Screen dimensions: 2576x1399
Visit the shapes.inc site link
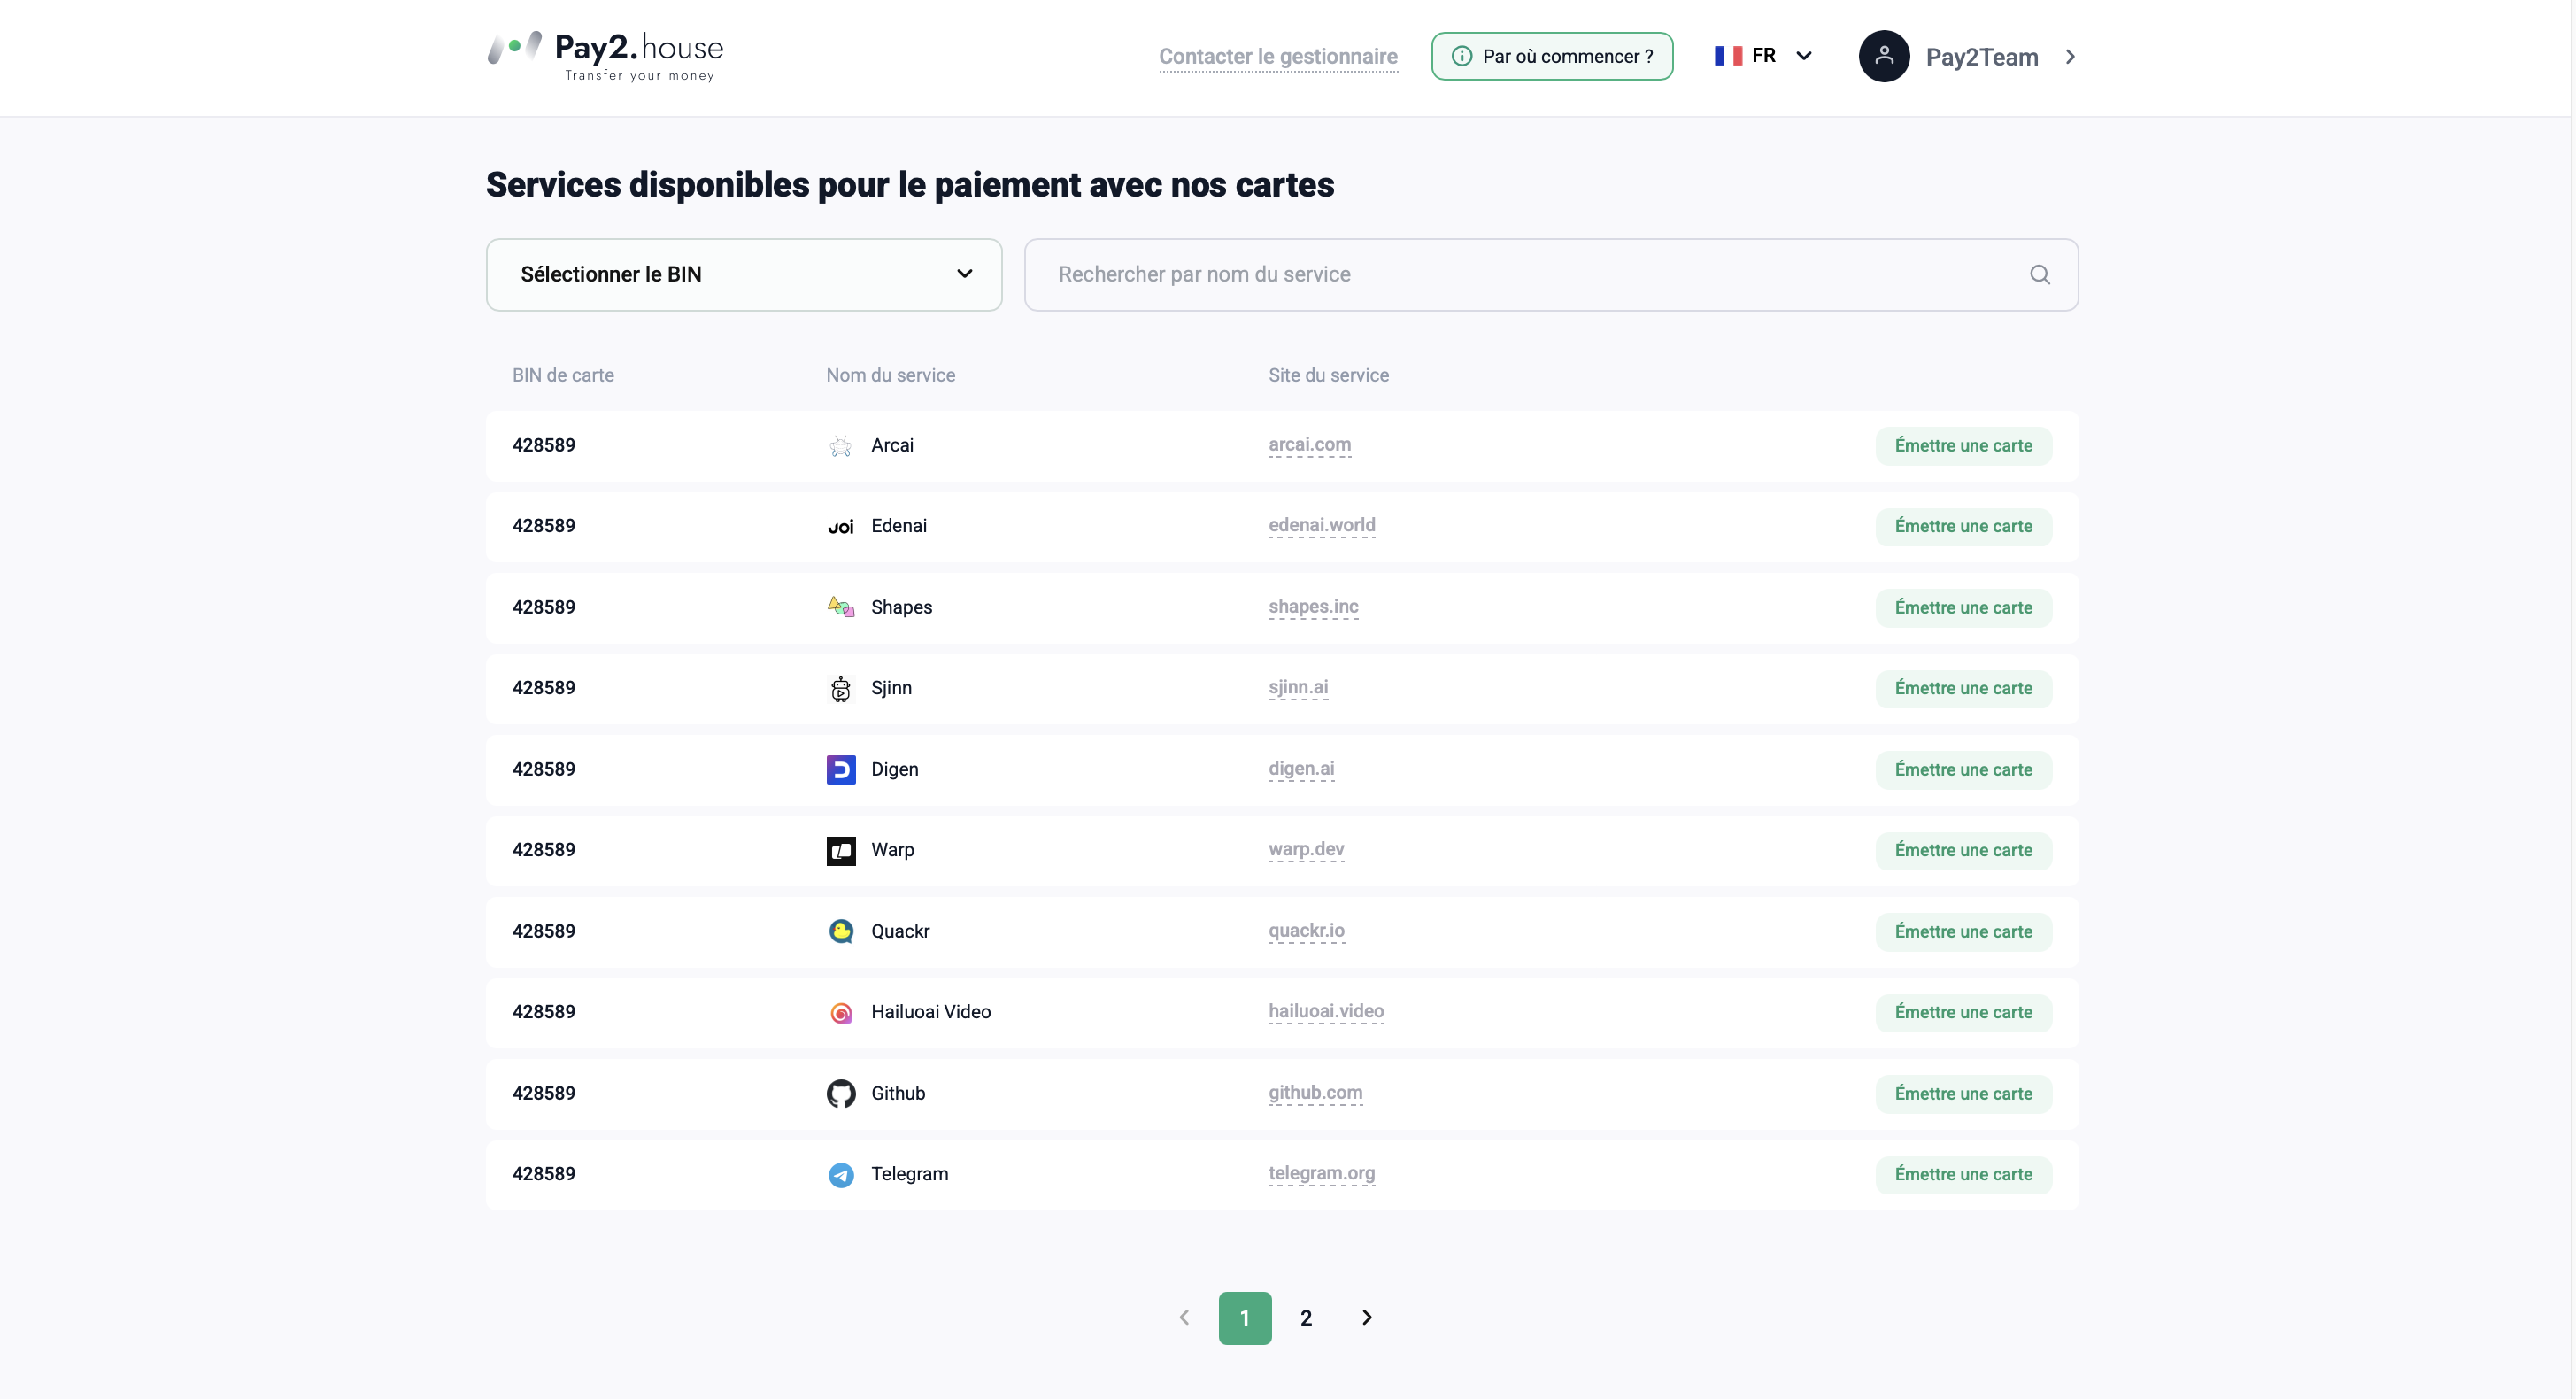(1313, 607)
